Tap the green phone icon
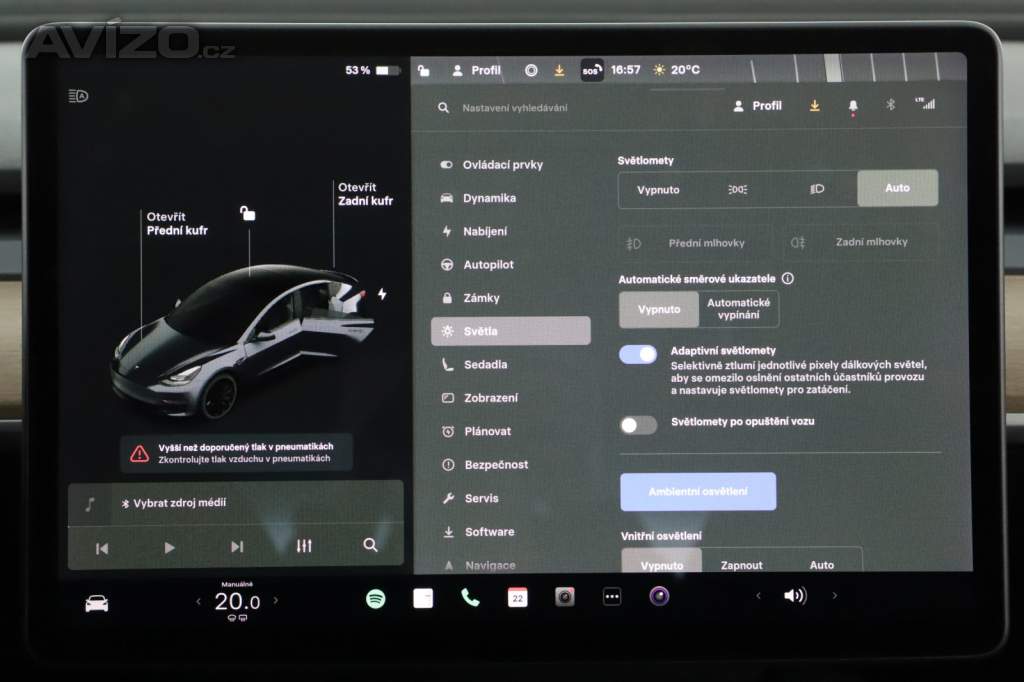 [x=470, y=598]
